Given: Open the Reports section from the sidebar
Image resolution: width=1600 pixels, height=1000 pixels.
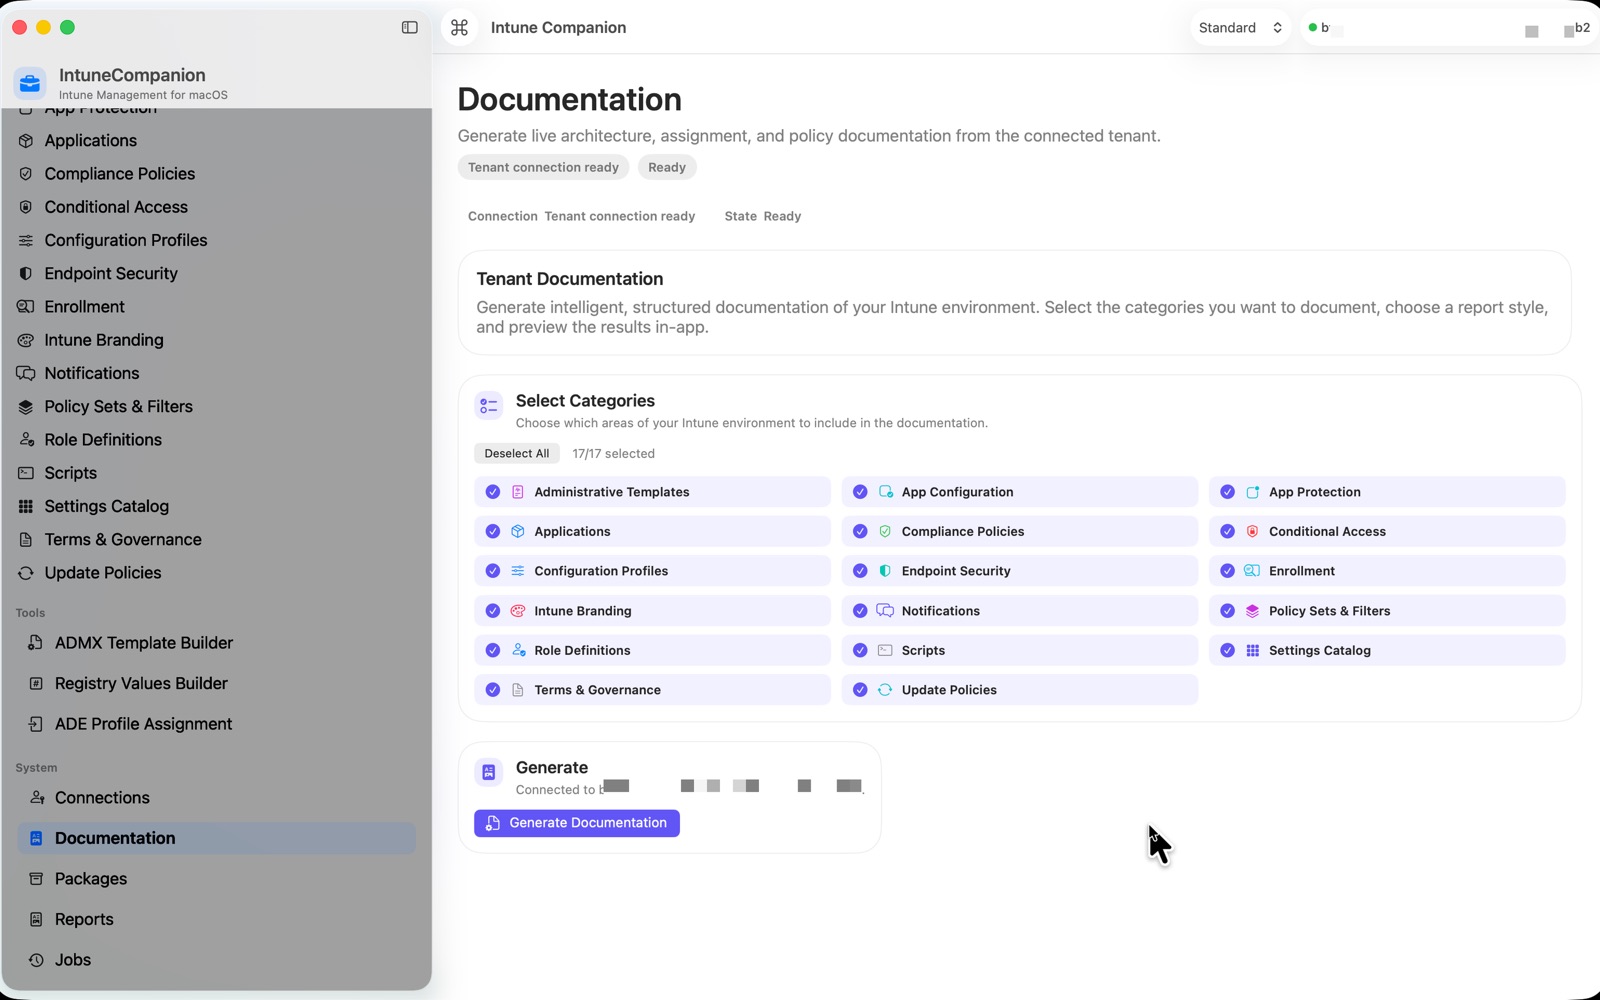Looking at the screenshot, I should 84,919.
